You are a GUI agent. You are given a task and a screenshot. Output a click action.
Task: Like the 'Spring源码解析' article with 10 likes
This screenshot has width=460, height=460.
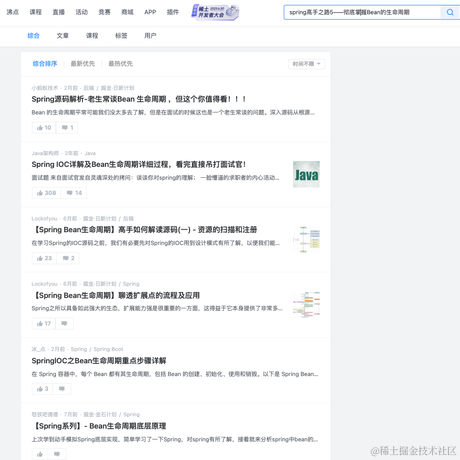tap(44, 128)
